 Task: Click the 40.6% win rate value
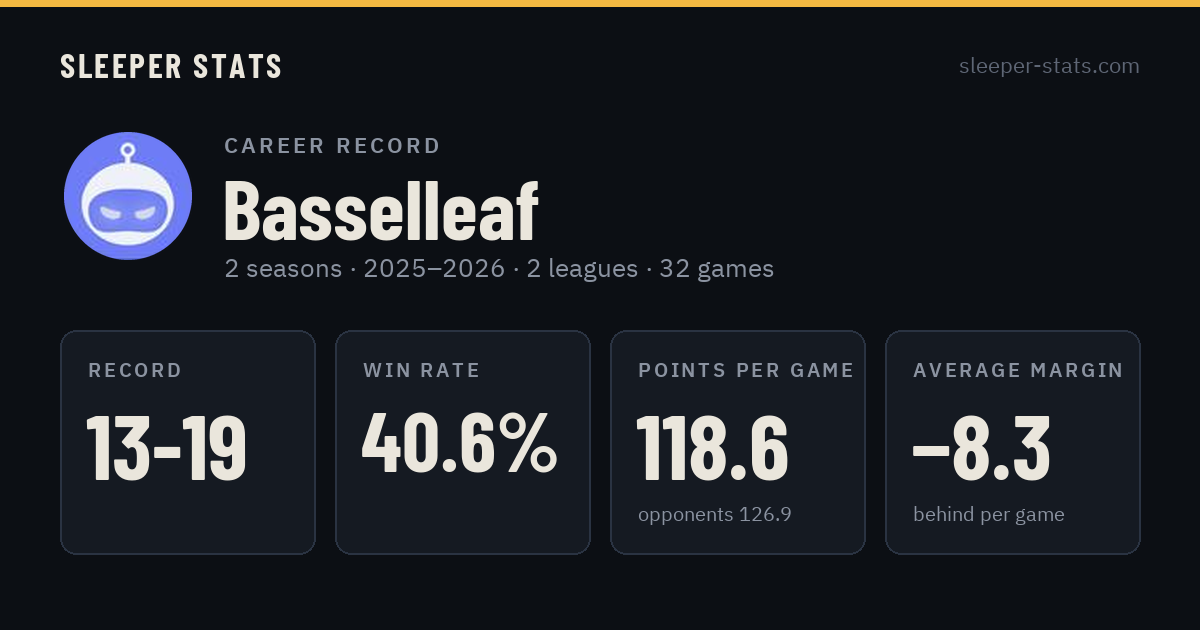(460, 444)
